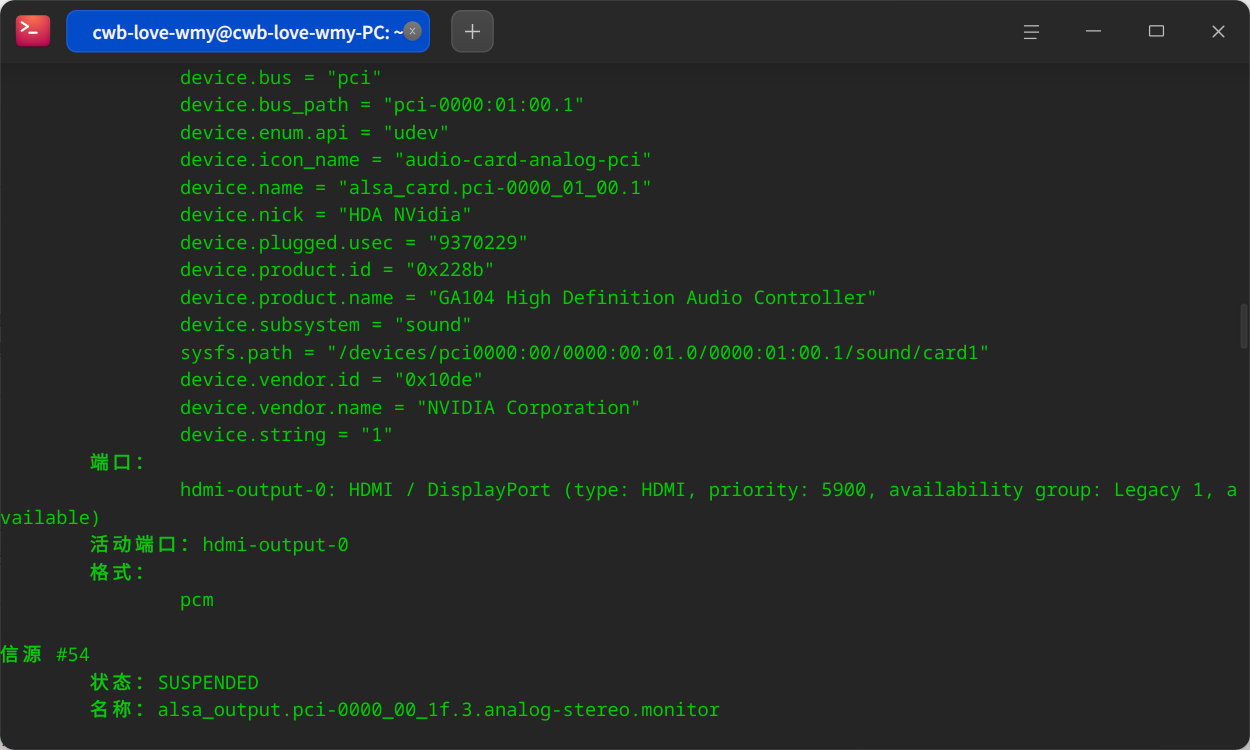Maximize the terminal window
The width and height of the screenshot is (1250, 750).
coord(1156,31)
